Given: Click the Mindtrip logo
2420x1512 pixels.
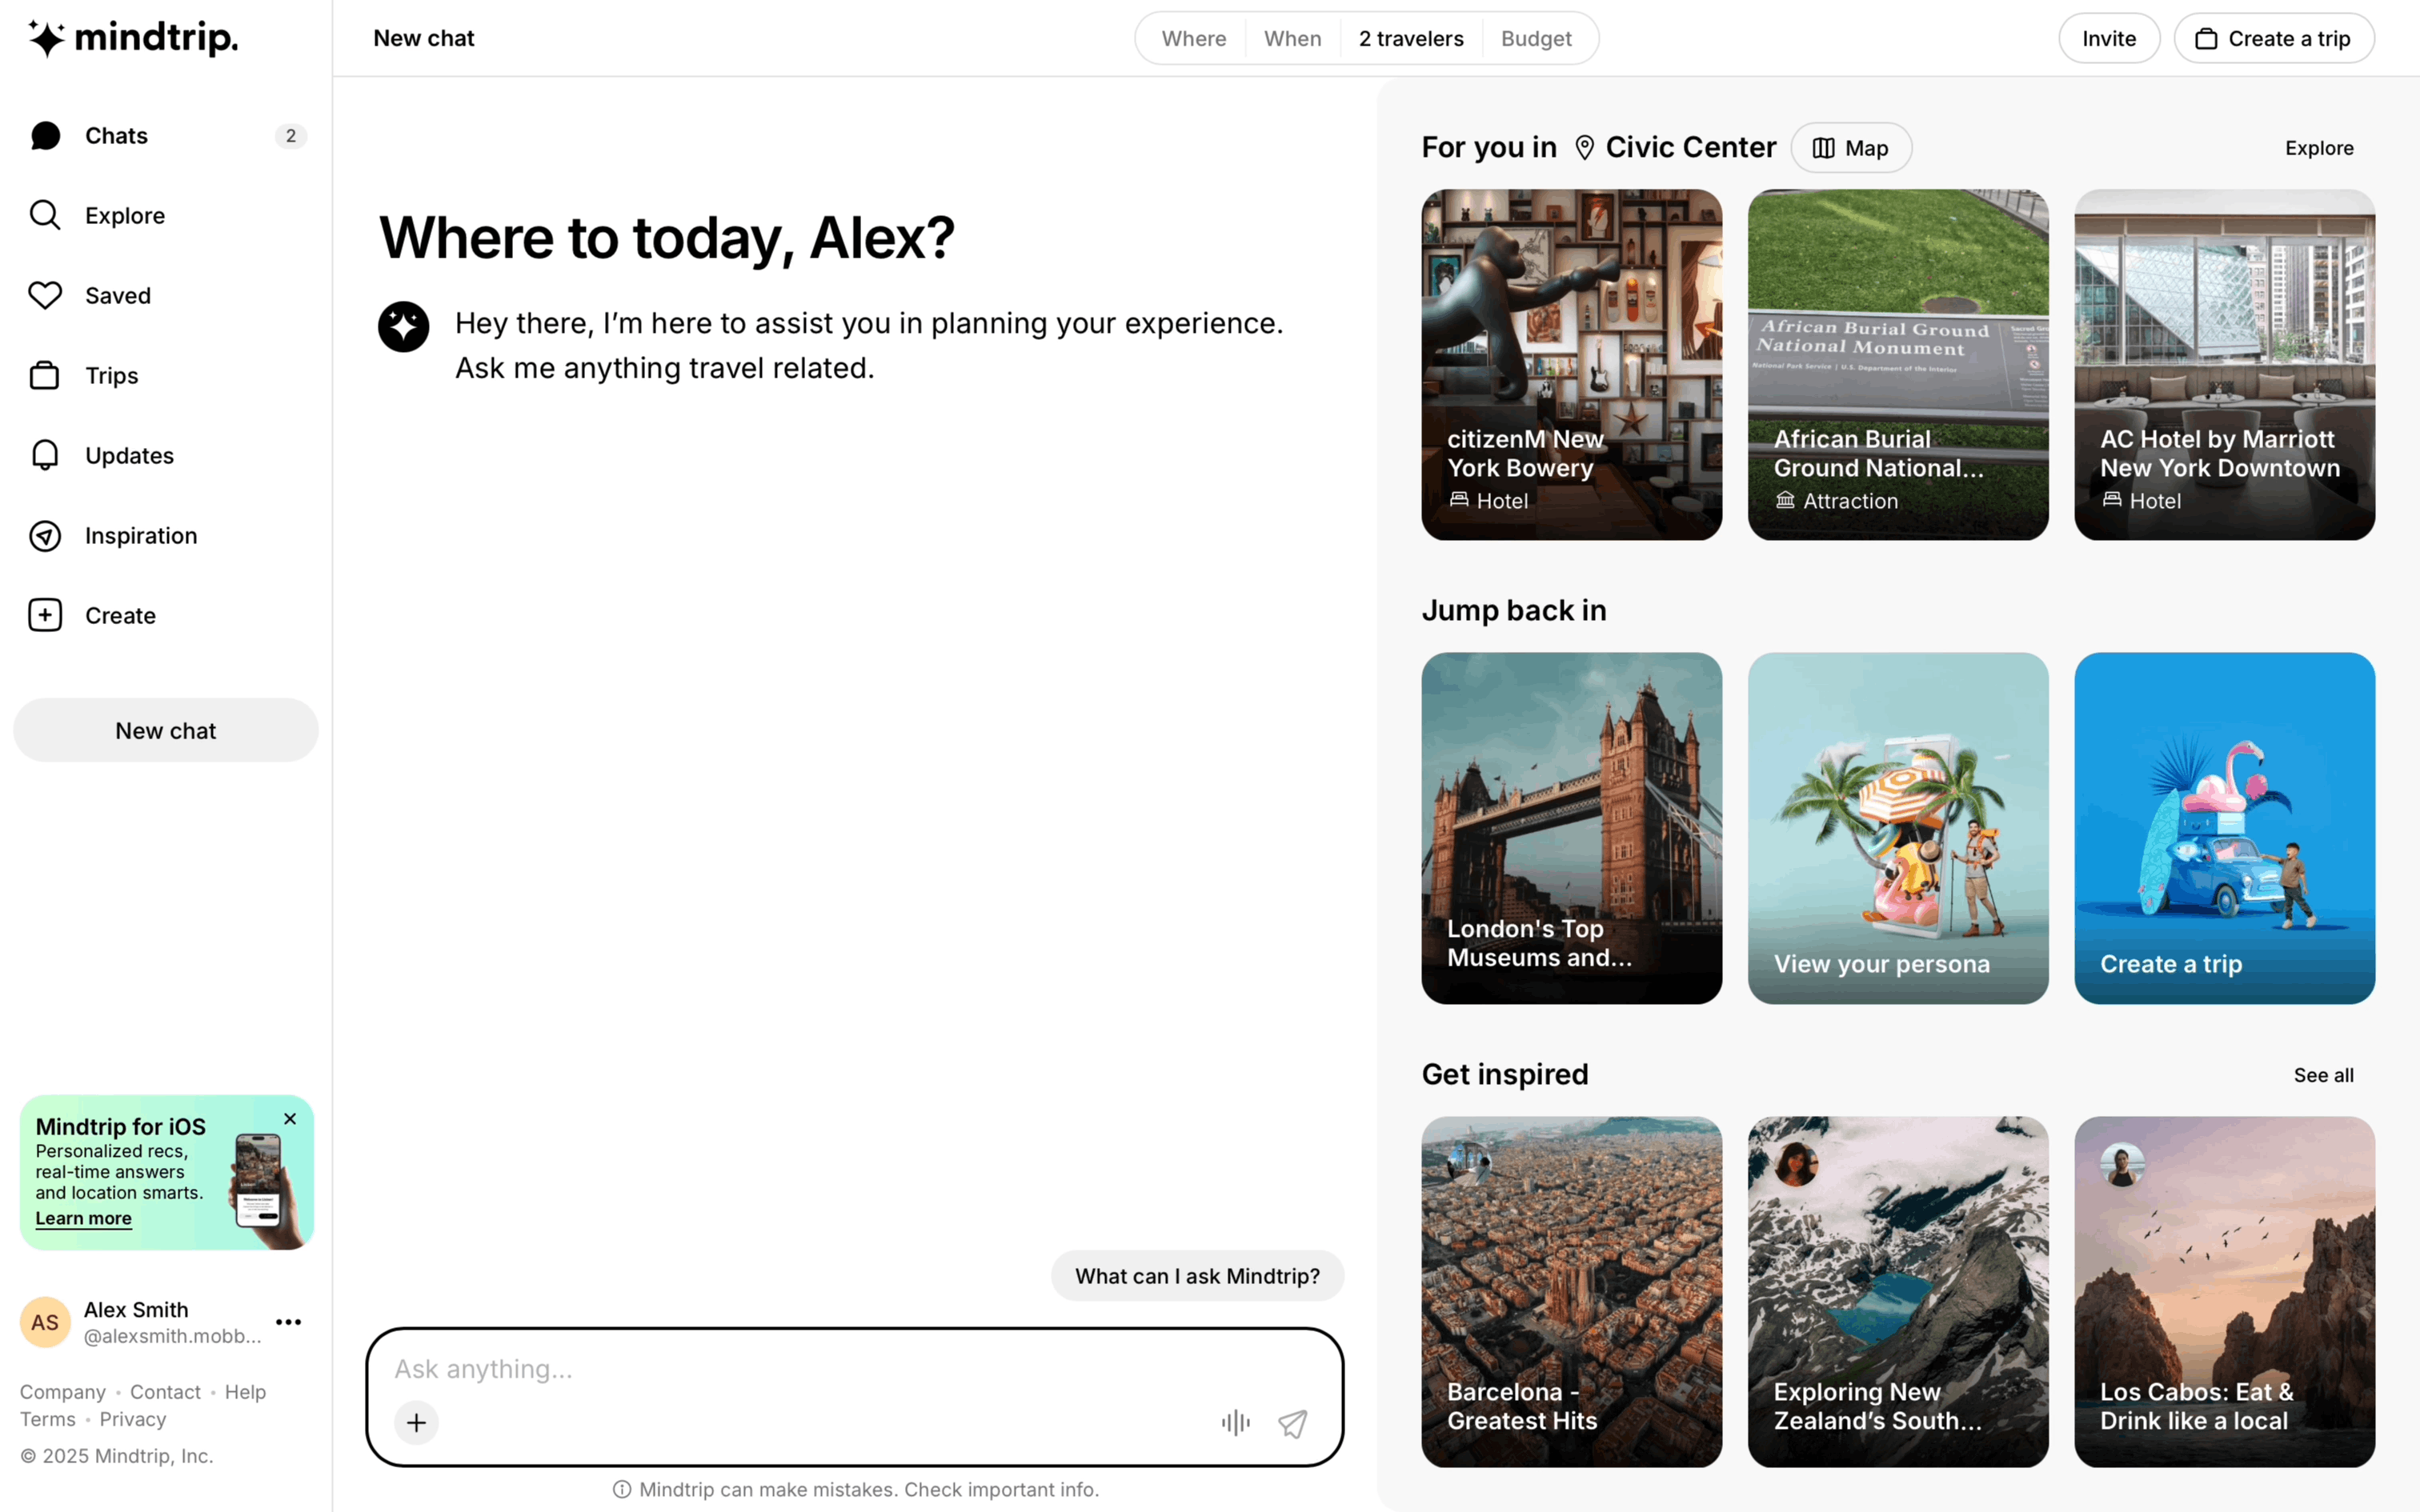Looking at the screenshot, I should tap(133, 38).
